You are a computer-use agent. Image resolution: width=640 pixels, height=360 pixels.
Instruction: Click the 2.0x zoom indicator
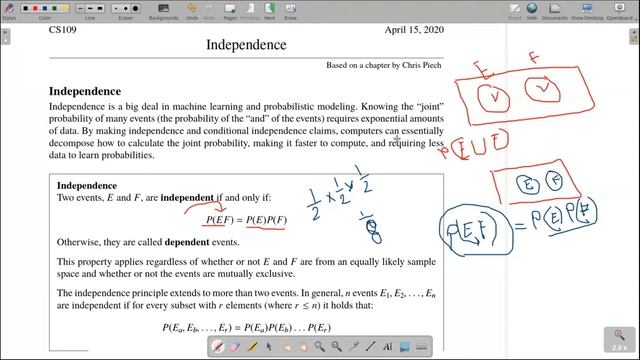coord(619,340)
